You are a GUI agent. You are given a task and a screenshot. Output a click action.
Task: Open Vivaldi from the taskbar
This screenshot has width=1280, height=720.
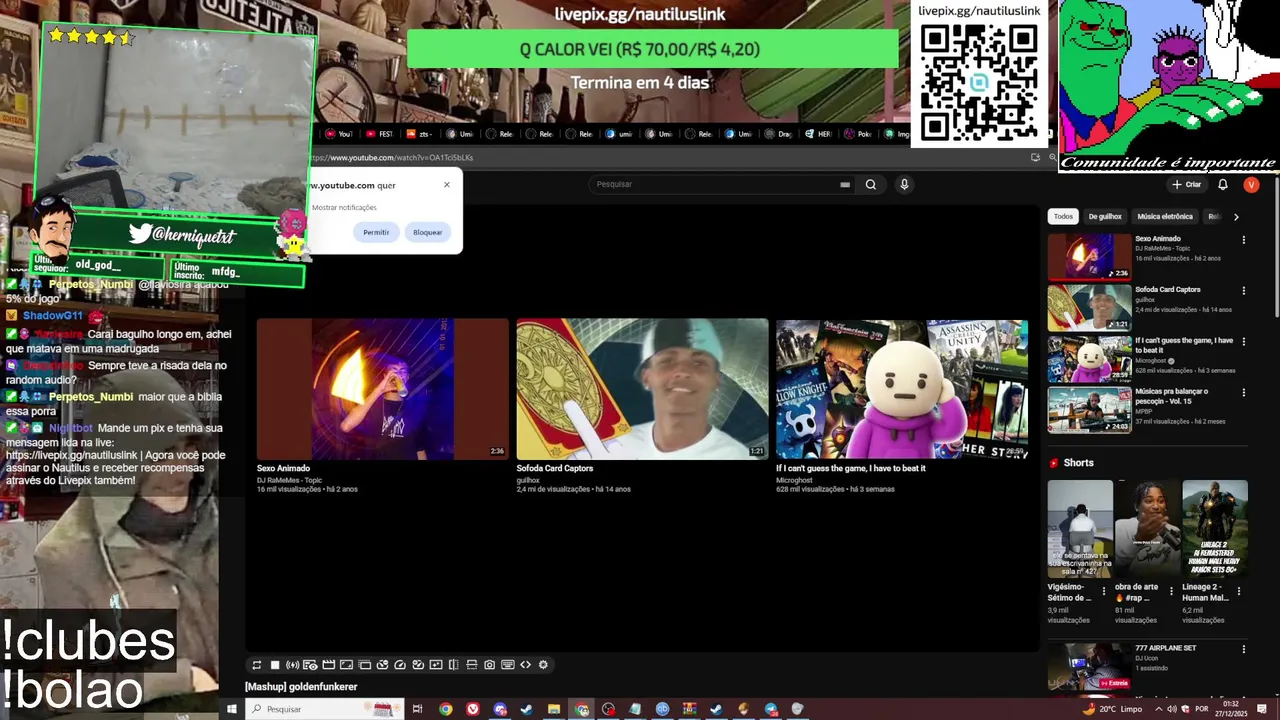[x=473, y=709]
